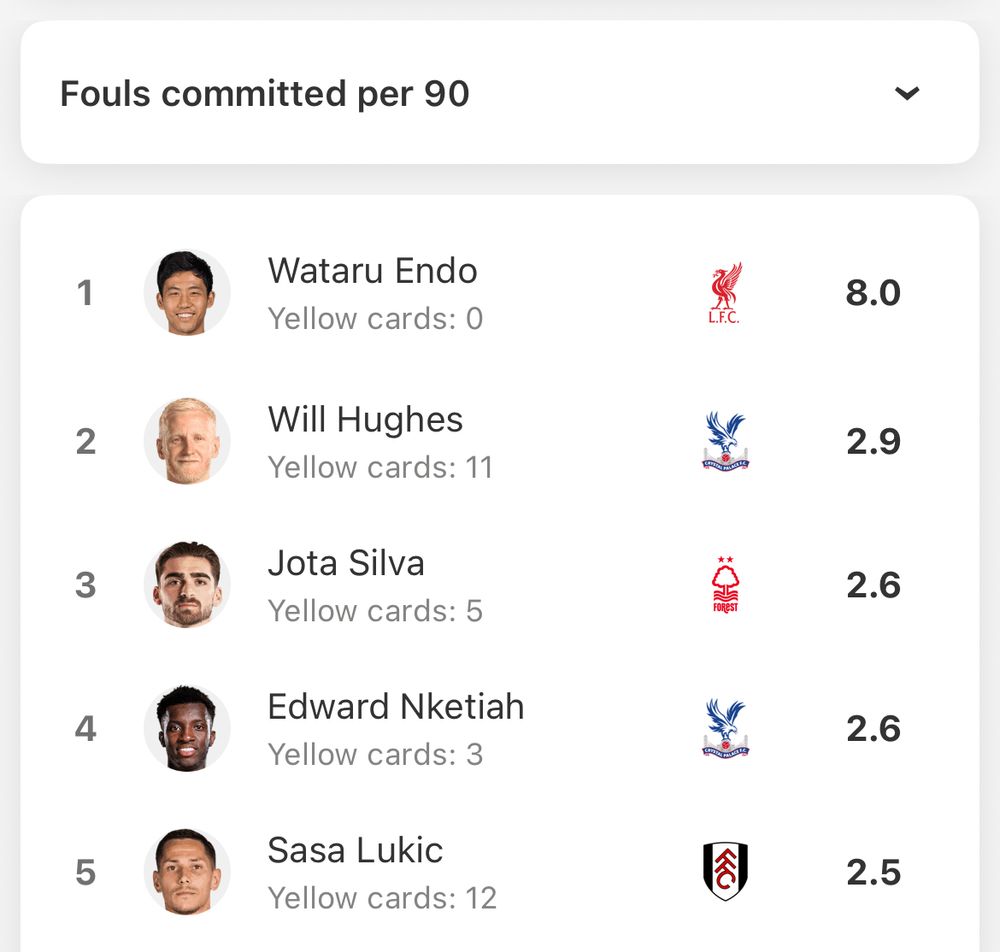1000x952 pixels.
Task: Tap Edward Nketiah's Crystal Palace crest
Action: [x=725, y=728]
